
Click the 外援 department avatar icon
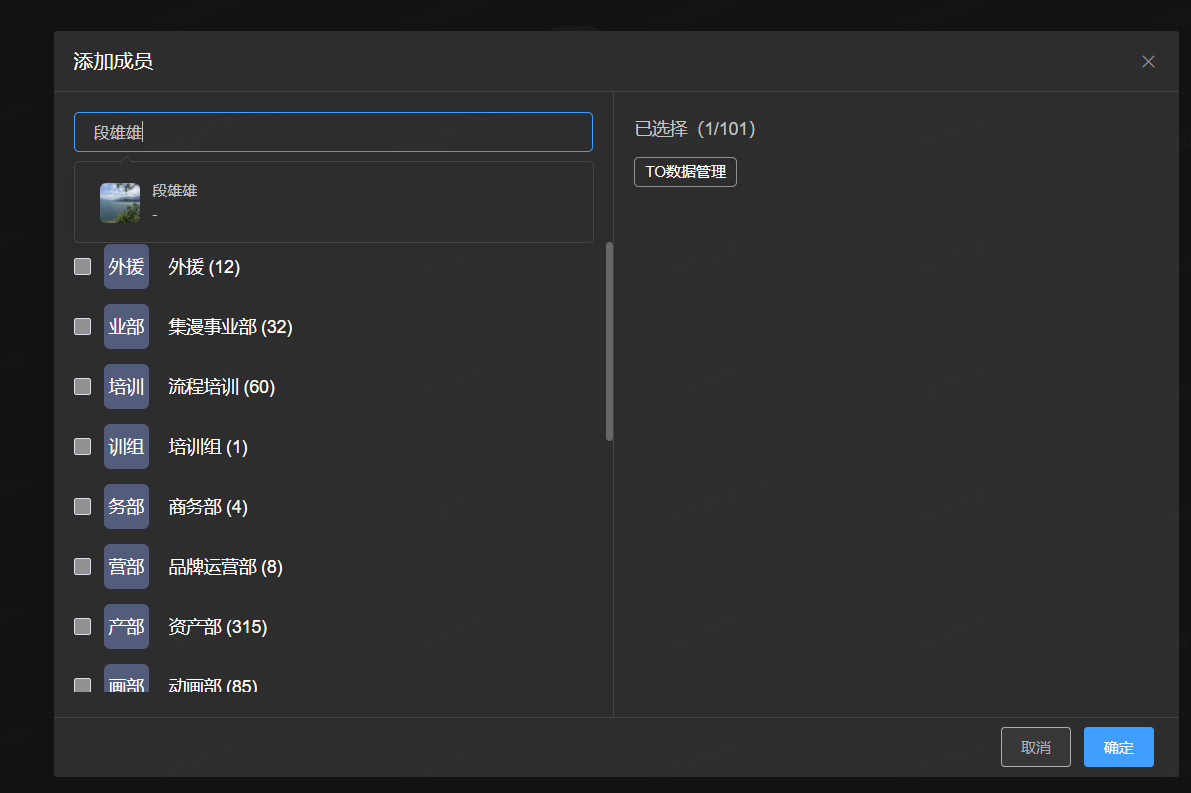coord(126,267)
